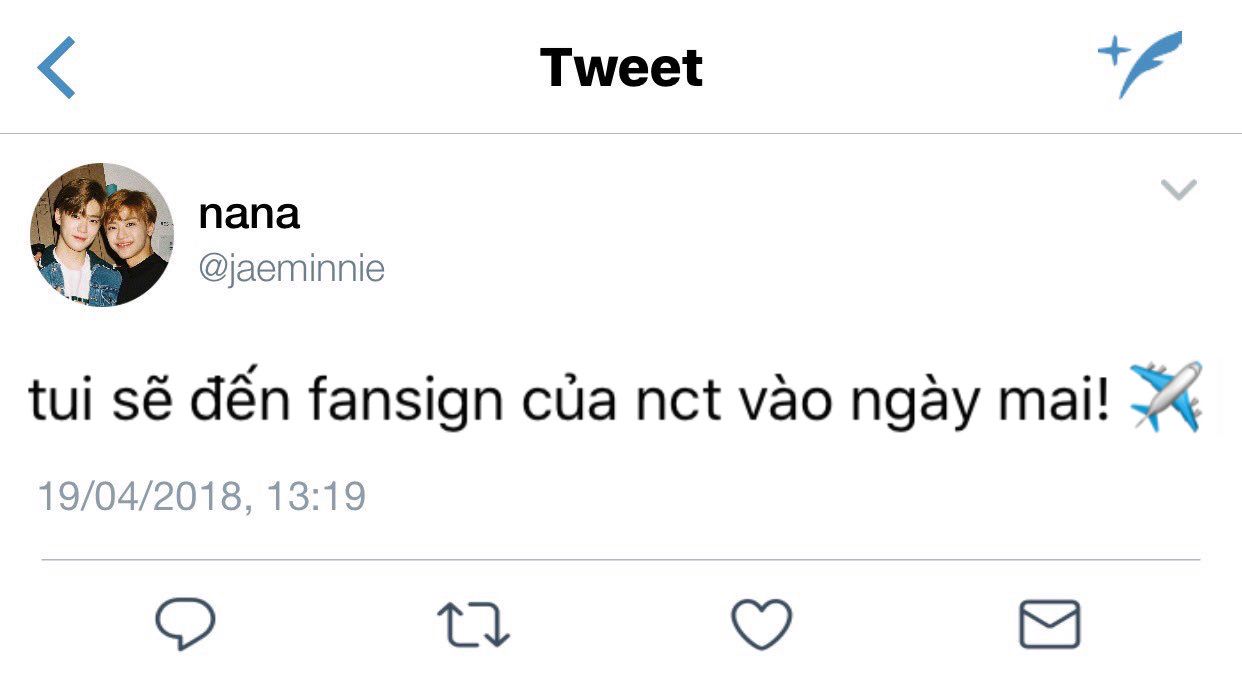This screenshot has width=1242, height=681.
Task: Open nana's profile picture
Action: [x=102, y=235]
